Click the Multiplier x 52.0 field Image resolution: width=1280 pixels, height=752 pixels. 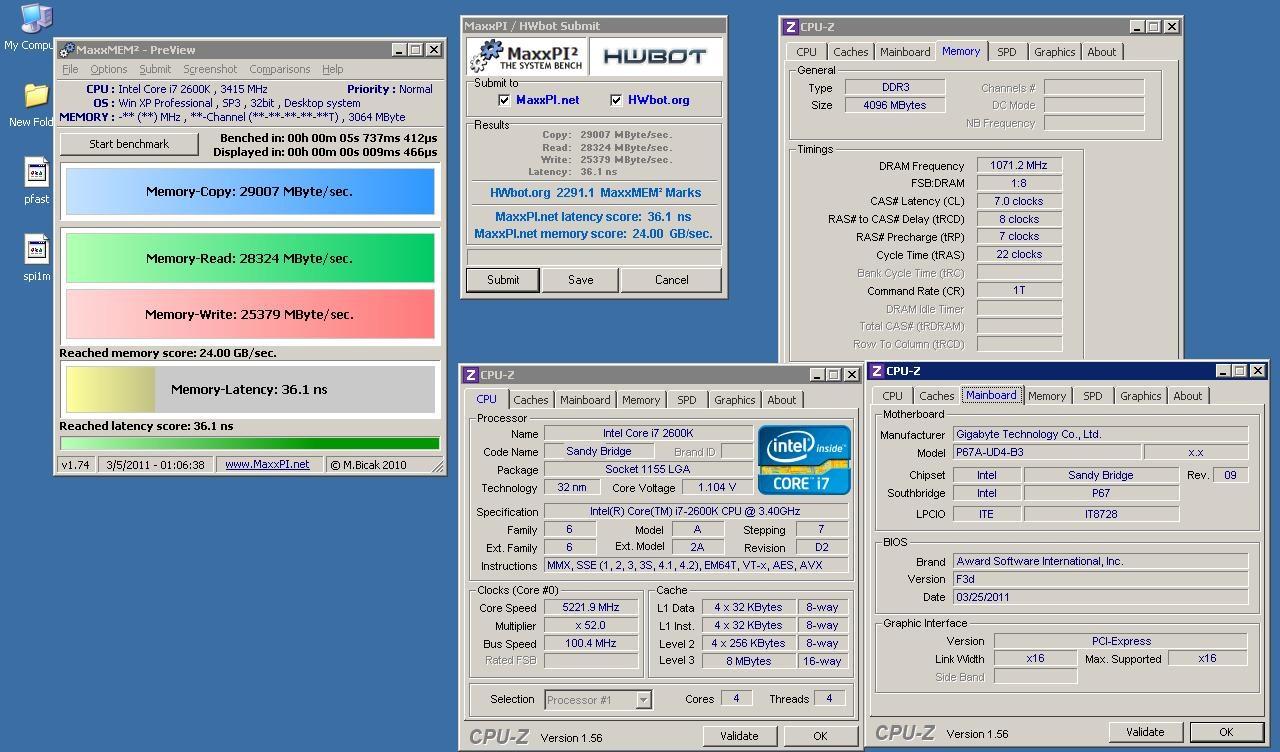pyautogui.click(x=591, y=625)
